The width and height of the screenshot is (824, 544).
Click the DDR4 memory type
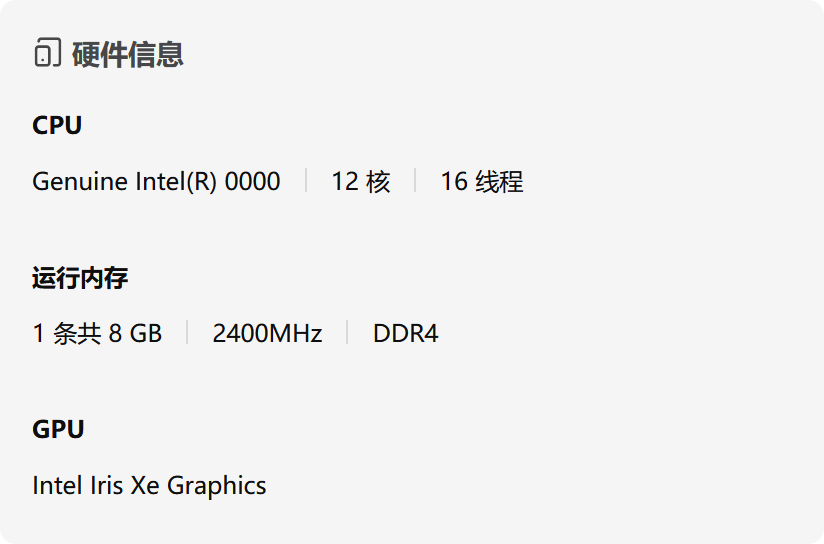pos(405,334)
